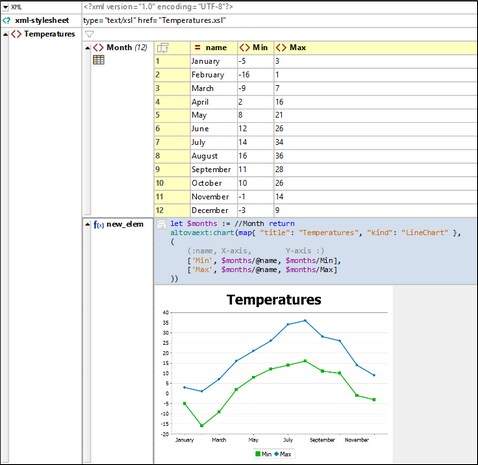
Task: Open the XML declaration dropdown arrow
Action: tap(5, 7)
